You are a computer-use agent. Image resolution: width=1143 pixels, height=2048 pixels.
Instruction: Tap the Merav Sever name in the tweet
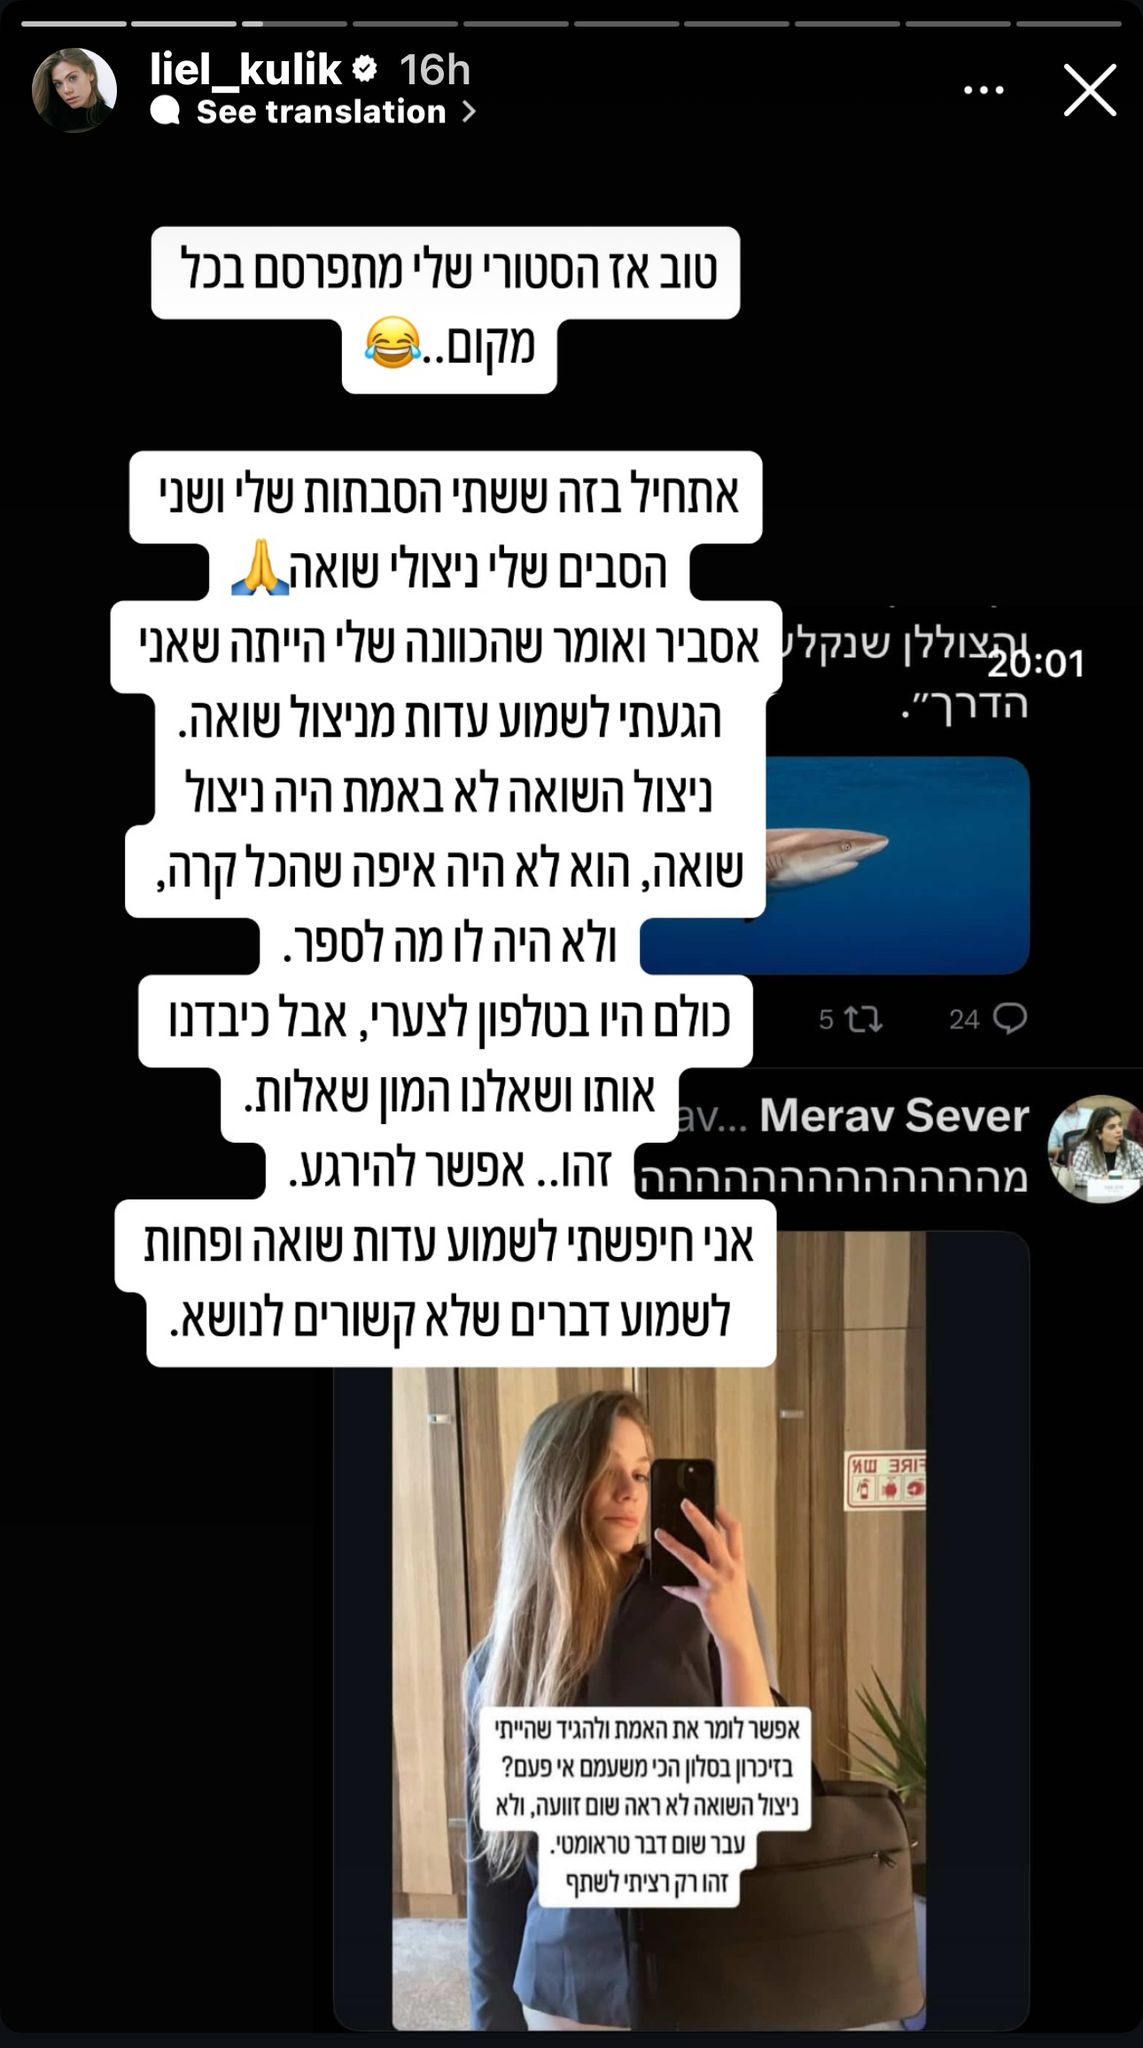894,1116
